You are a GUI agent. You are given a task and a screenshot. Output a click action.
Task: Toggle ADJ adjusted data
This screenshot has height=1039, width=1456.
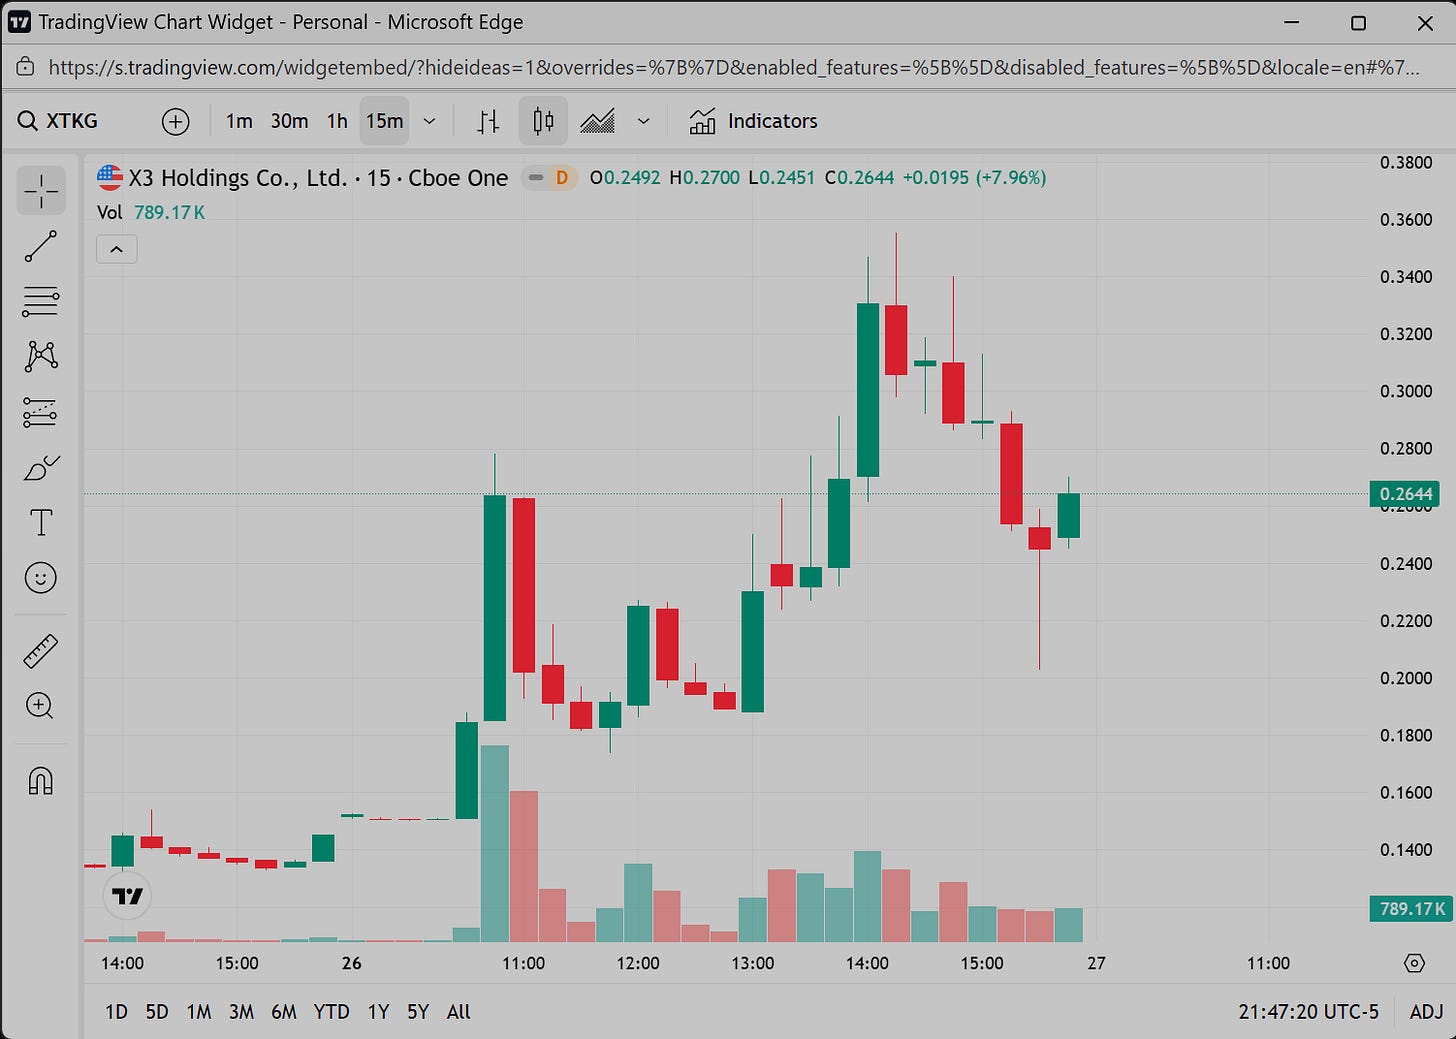pos(1426,1012)
